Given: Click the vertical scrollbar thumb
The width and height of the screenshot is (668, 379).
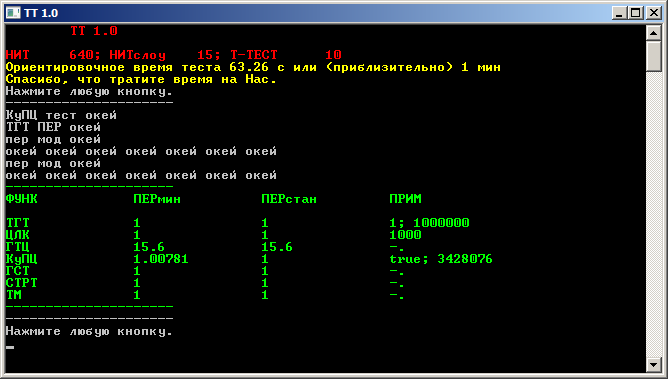Looking at the screenshot, I should click(x=654, y=56).
